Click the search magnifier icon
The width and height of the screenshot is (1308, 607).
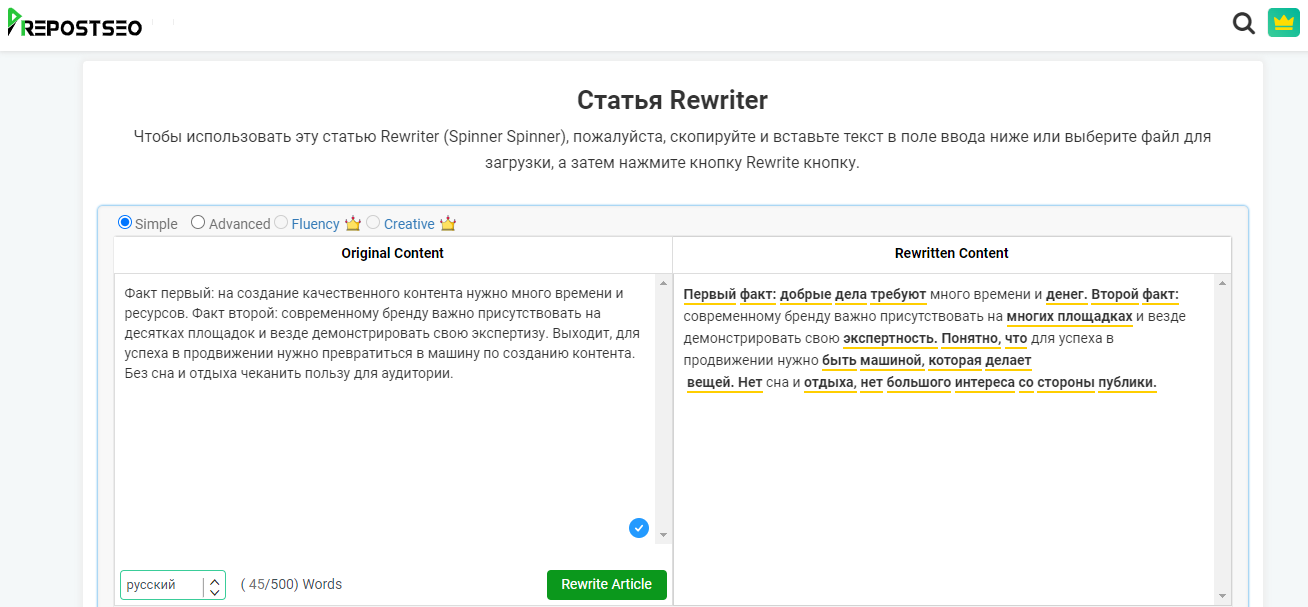[1243, 23]
